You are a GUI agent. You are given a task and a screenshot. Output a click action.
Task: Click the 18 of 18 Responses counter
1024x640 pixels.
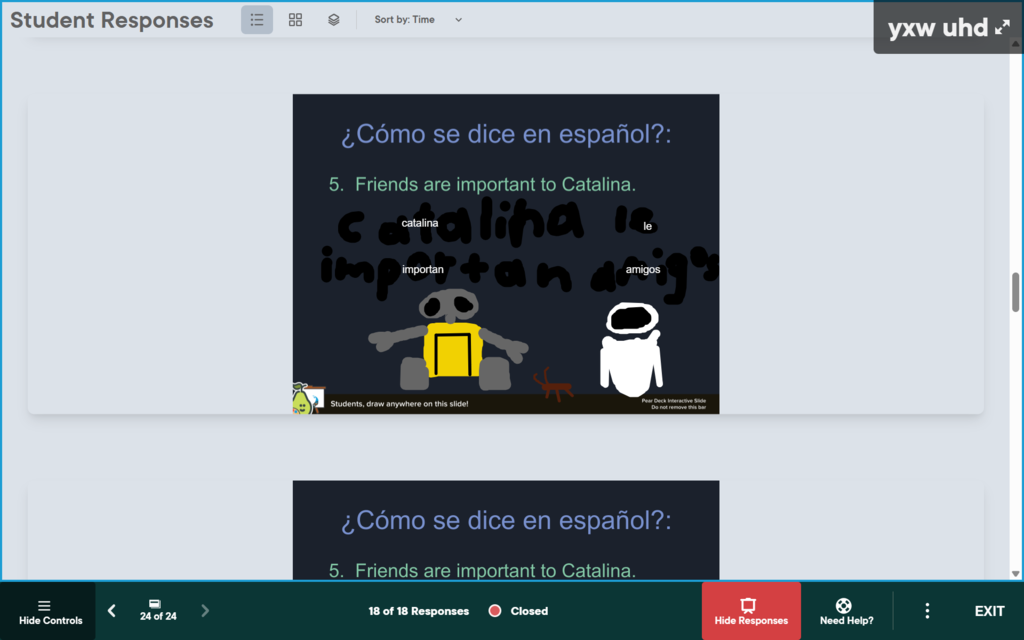pos(418,611)
